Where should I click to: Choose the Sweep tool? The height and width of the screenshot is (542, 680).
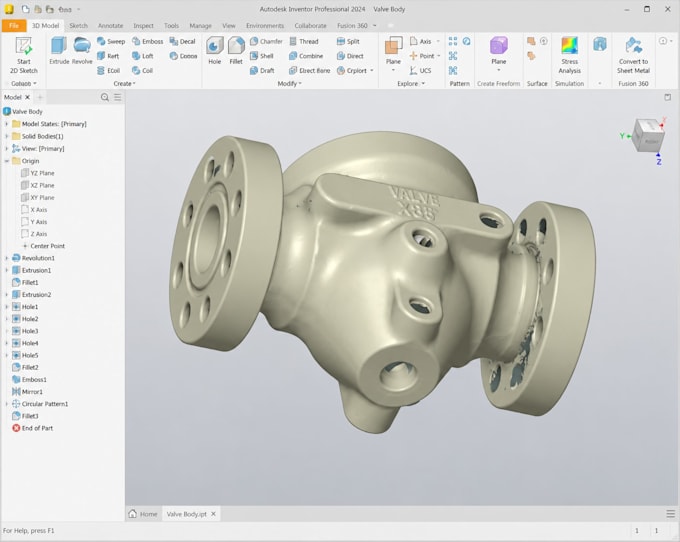111,41
